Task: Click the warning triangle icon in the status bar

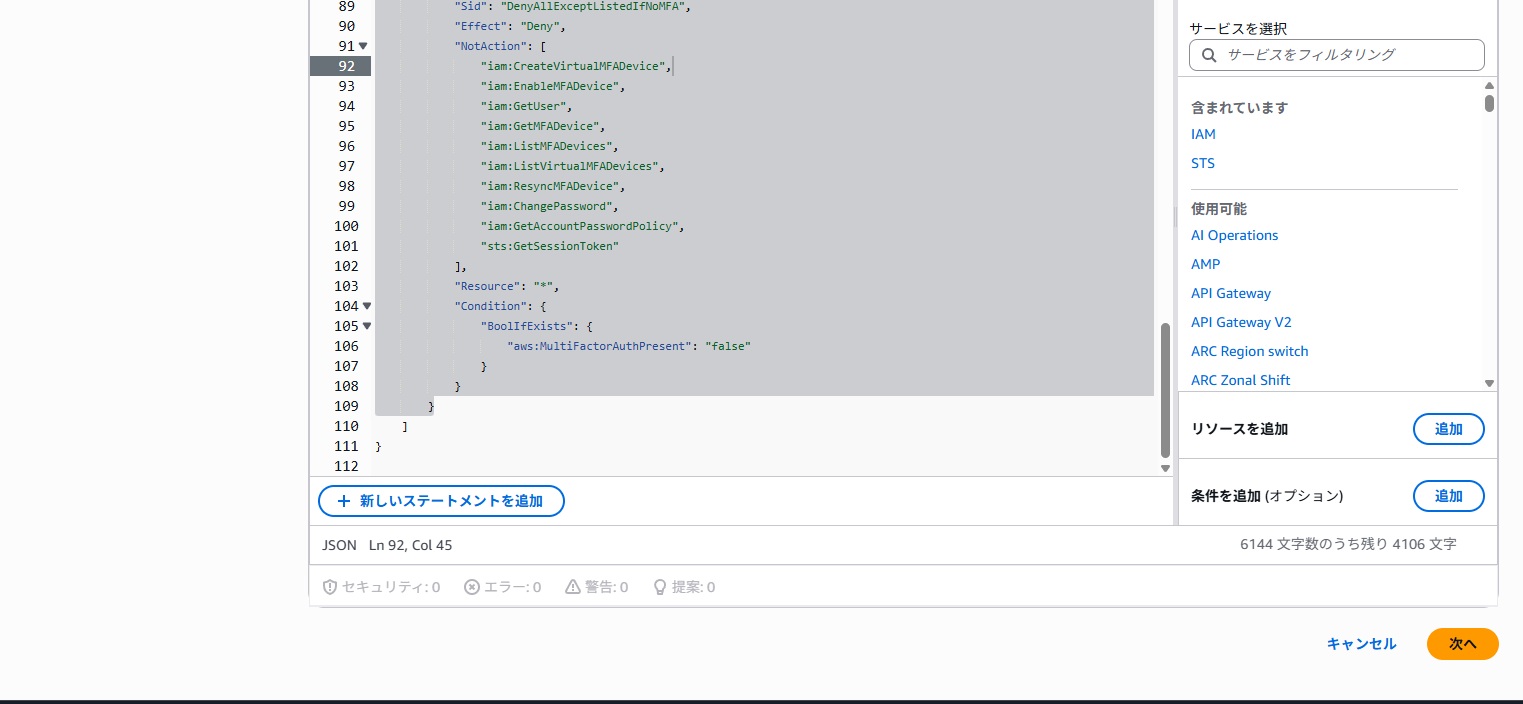Action: point(573,587)
